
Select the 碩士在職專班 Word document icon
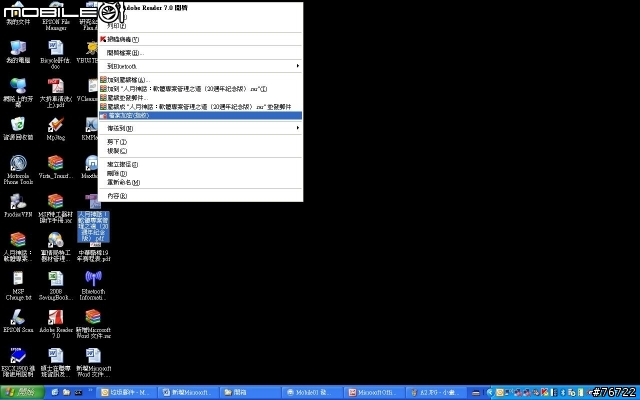[x=56, y=362]
